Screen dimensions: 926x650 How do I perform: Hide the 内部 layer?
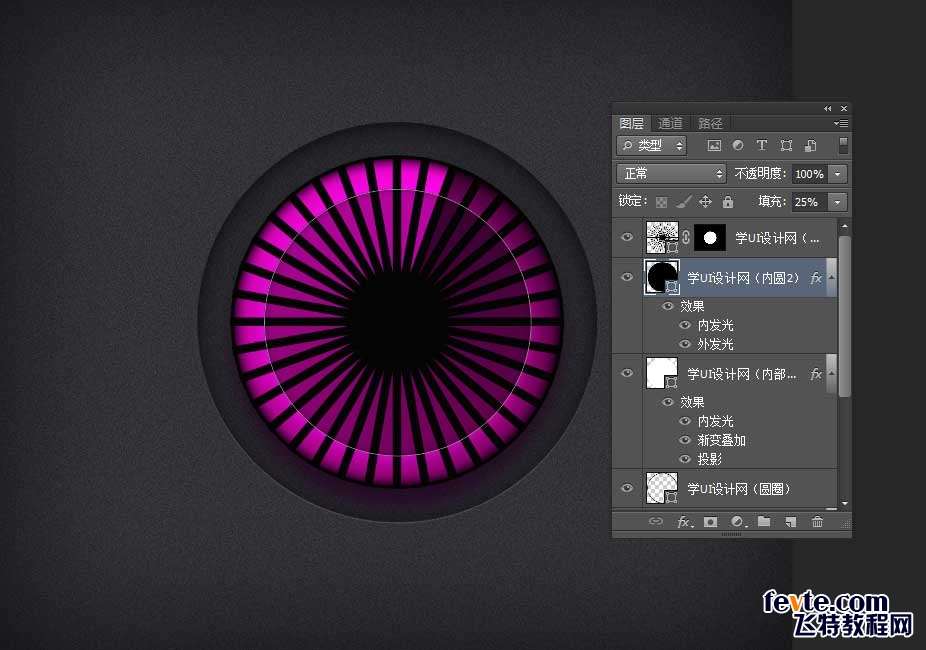tap(627, 373)
